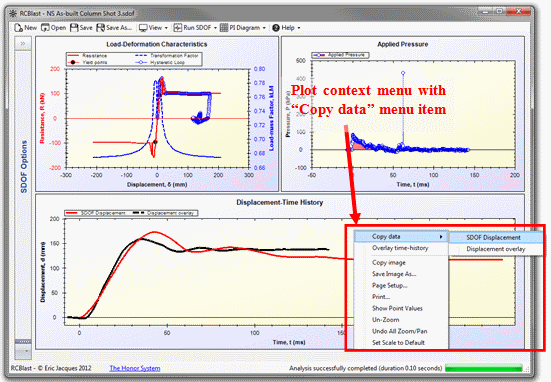
Task: Click Show Point Values menu item
Action: tap(397, 308)
